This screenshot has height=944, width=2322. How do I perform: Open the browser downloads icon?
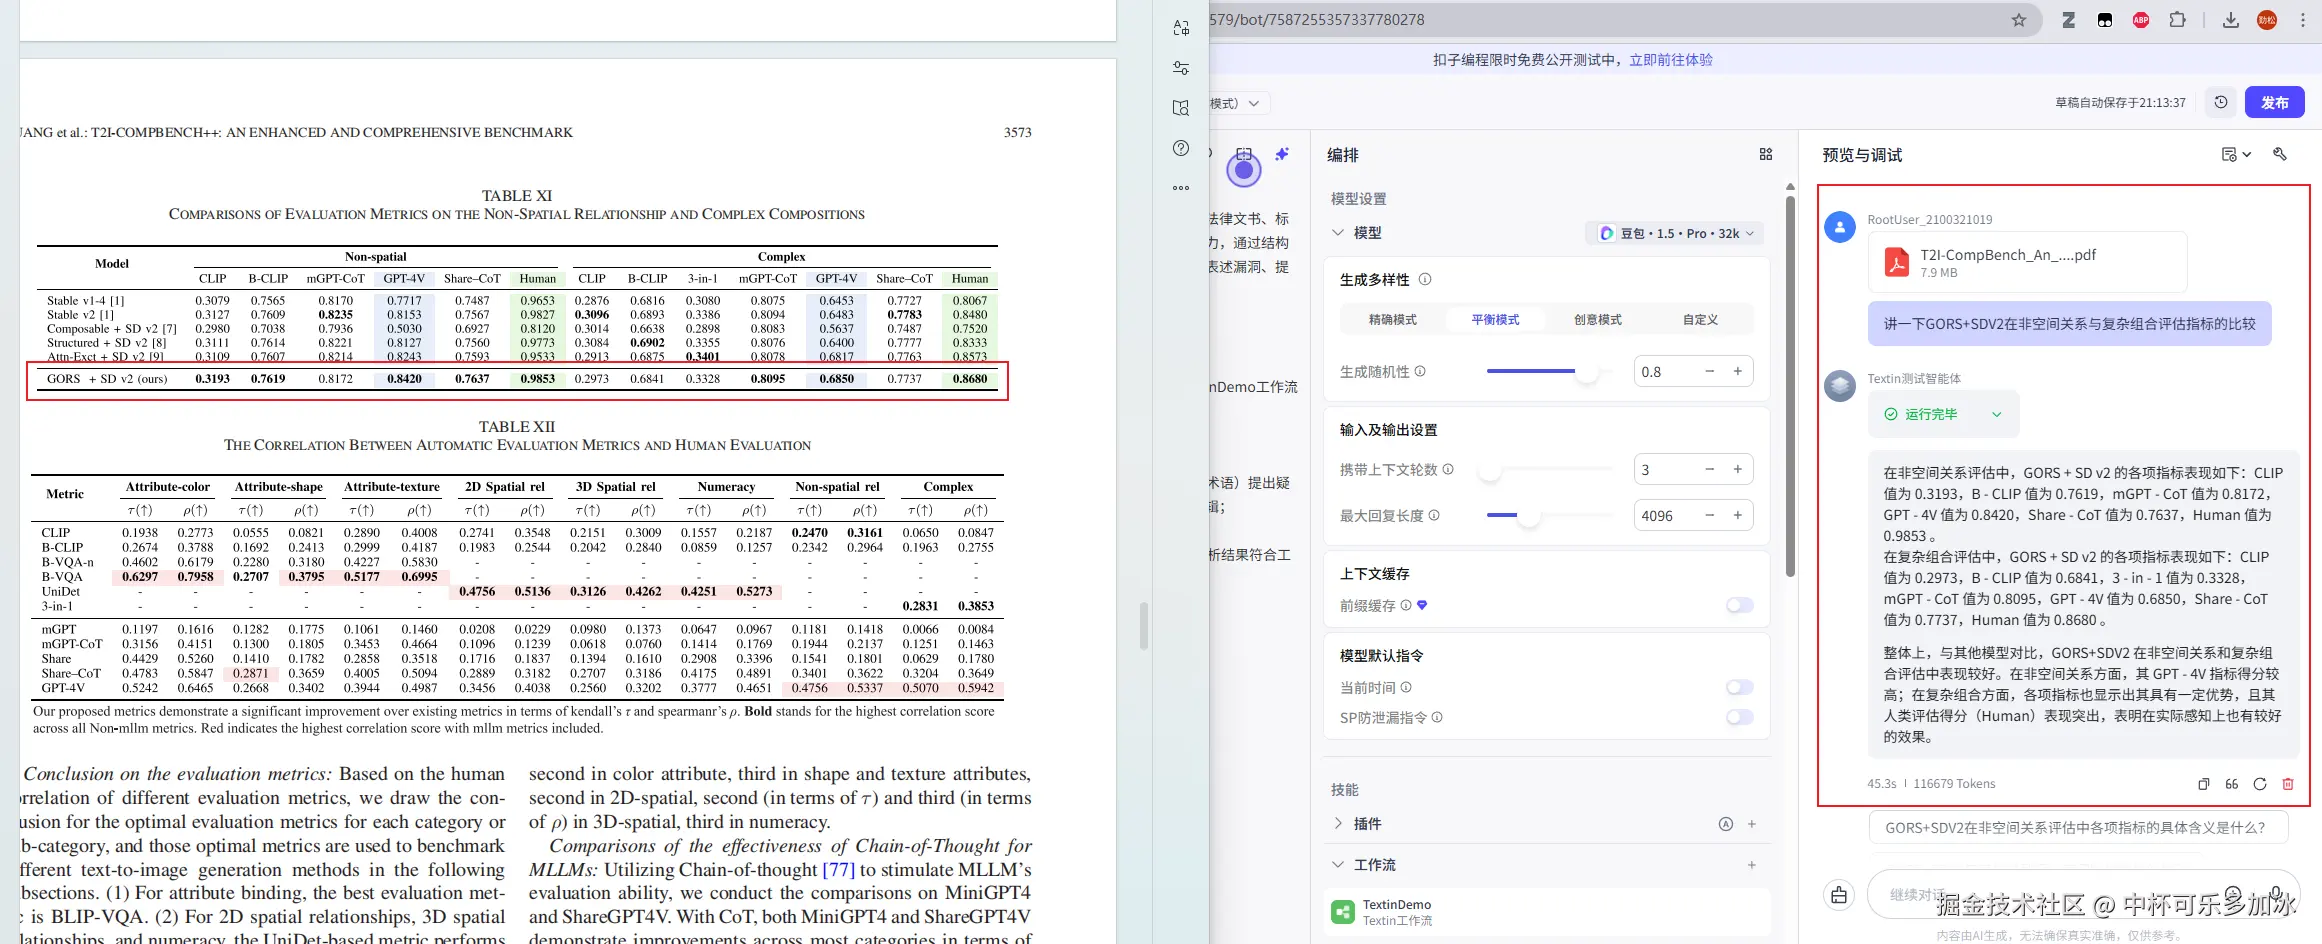pyautogui.click(x=2230, y=20)
